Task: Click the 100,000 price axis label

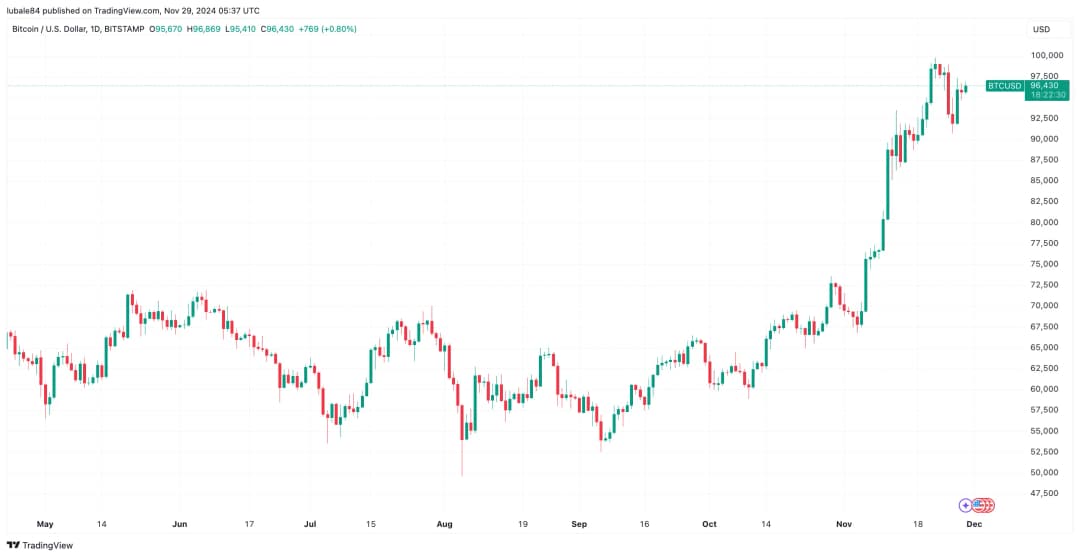Action: 1046,55
